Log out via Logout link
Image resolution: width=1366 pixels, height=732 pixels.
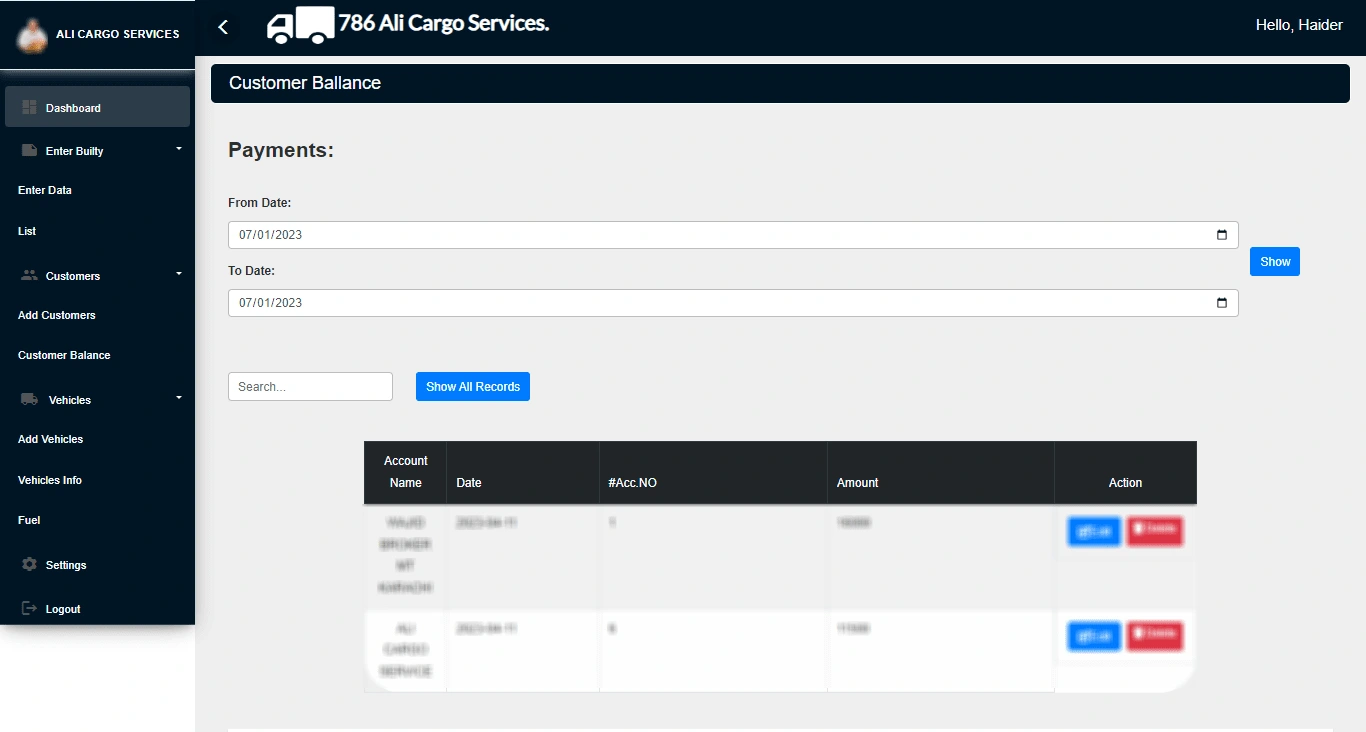(x=63, y=609)
